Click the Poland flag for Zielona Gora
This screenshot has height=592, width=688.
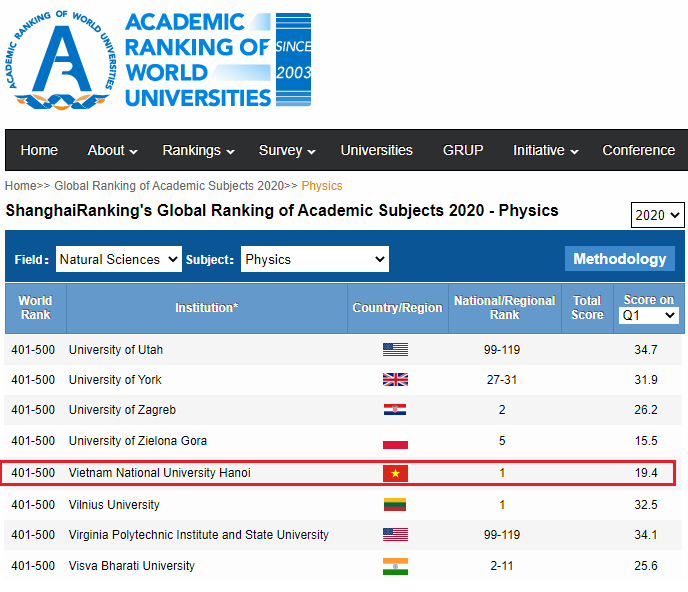(x=395, y=441)
